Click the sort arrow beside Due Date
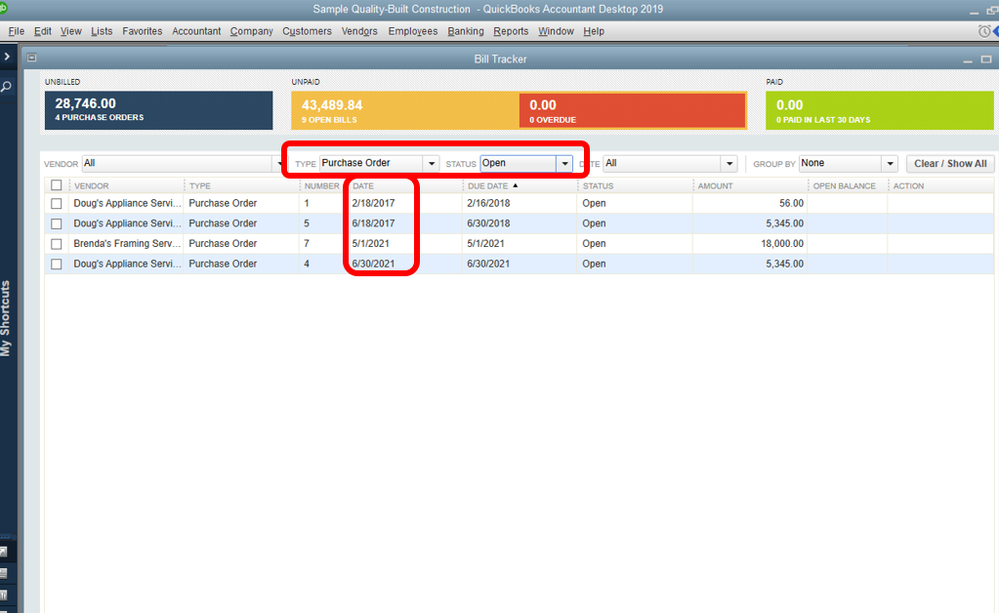The height and width of the screenshot is (613, 999). tap(515, 185)
